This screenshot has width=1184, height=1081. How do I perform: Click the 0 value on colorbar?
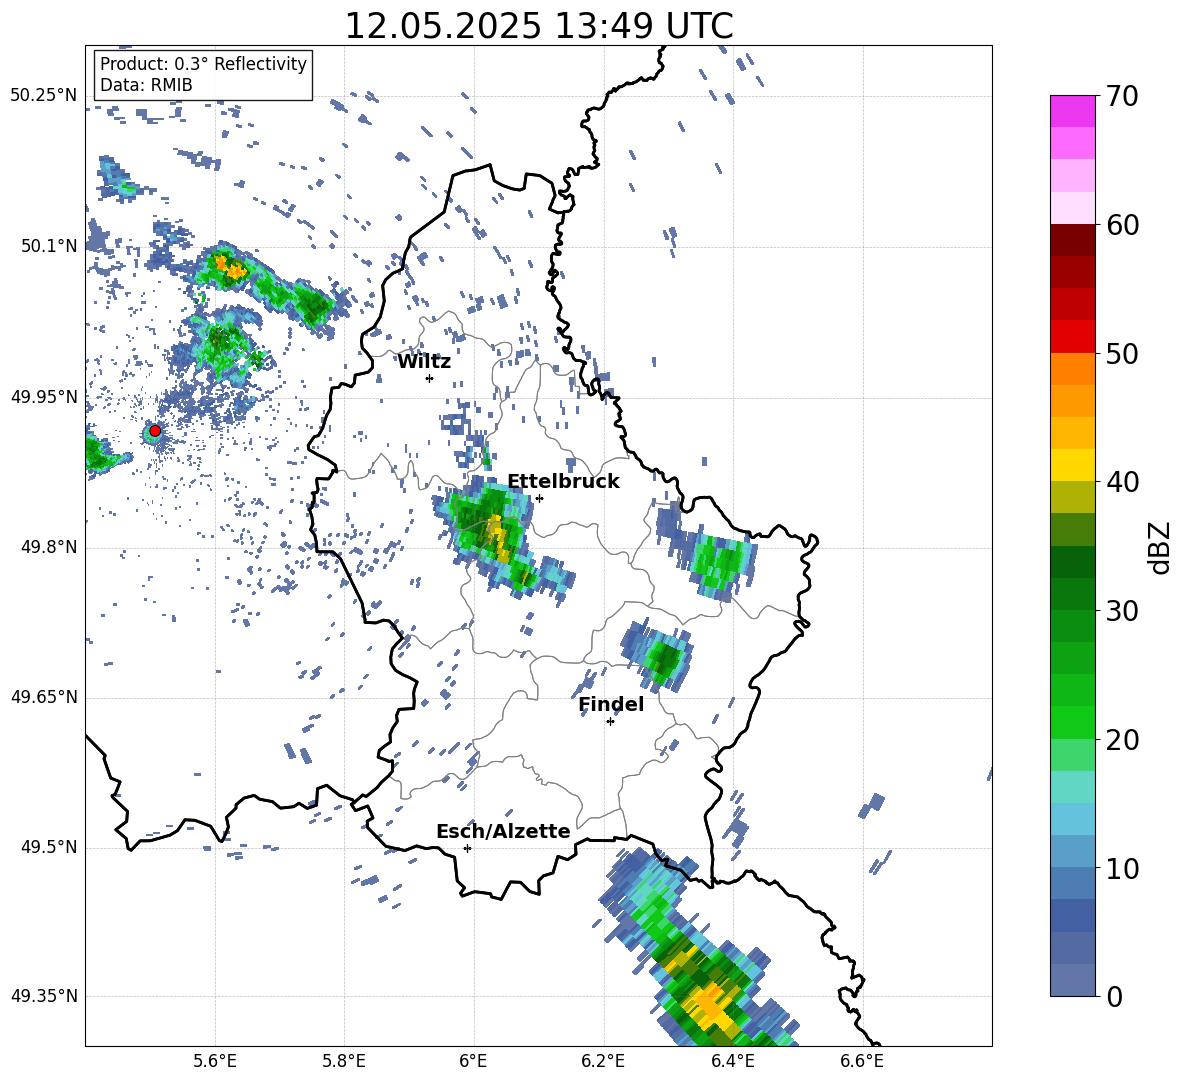(1113, 996)
